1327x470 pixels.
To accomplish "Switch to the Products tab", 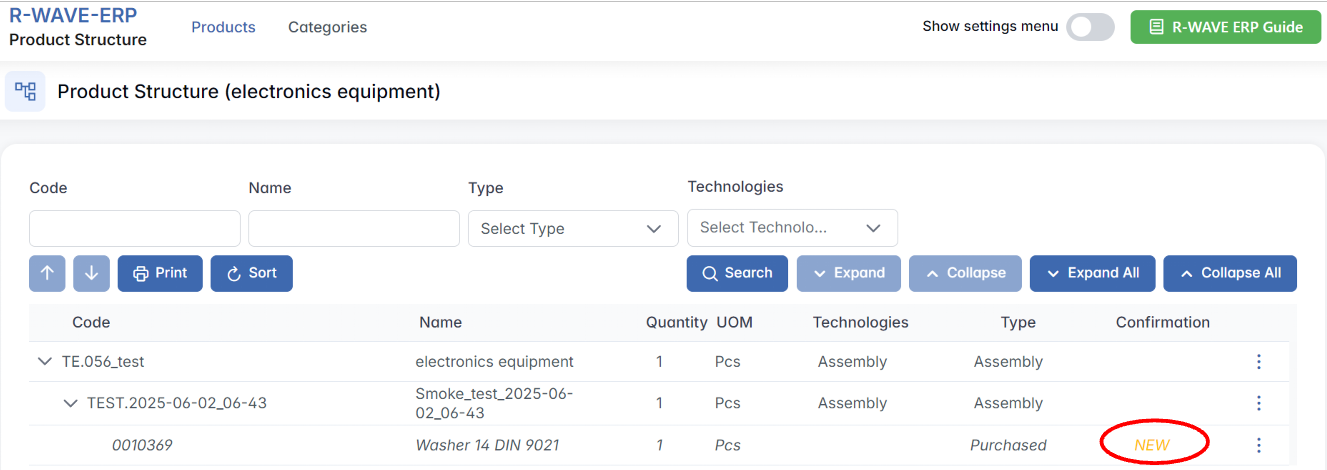I will [x=223, y=27].
